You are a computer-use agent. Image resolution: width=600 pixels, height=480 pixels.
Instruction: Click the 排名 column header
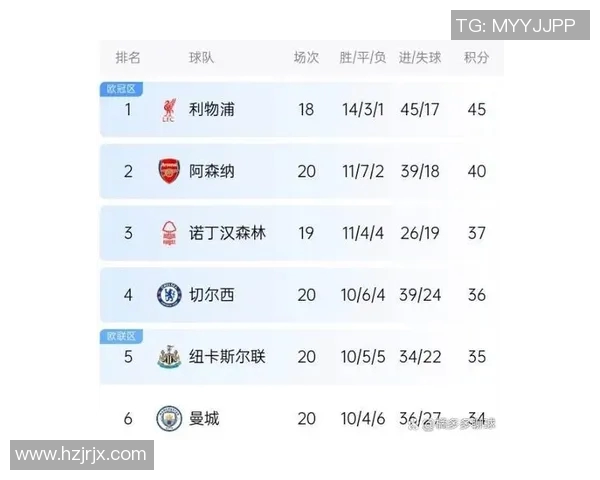[128, 57]
